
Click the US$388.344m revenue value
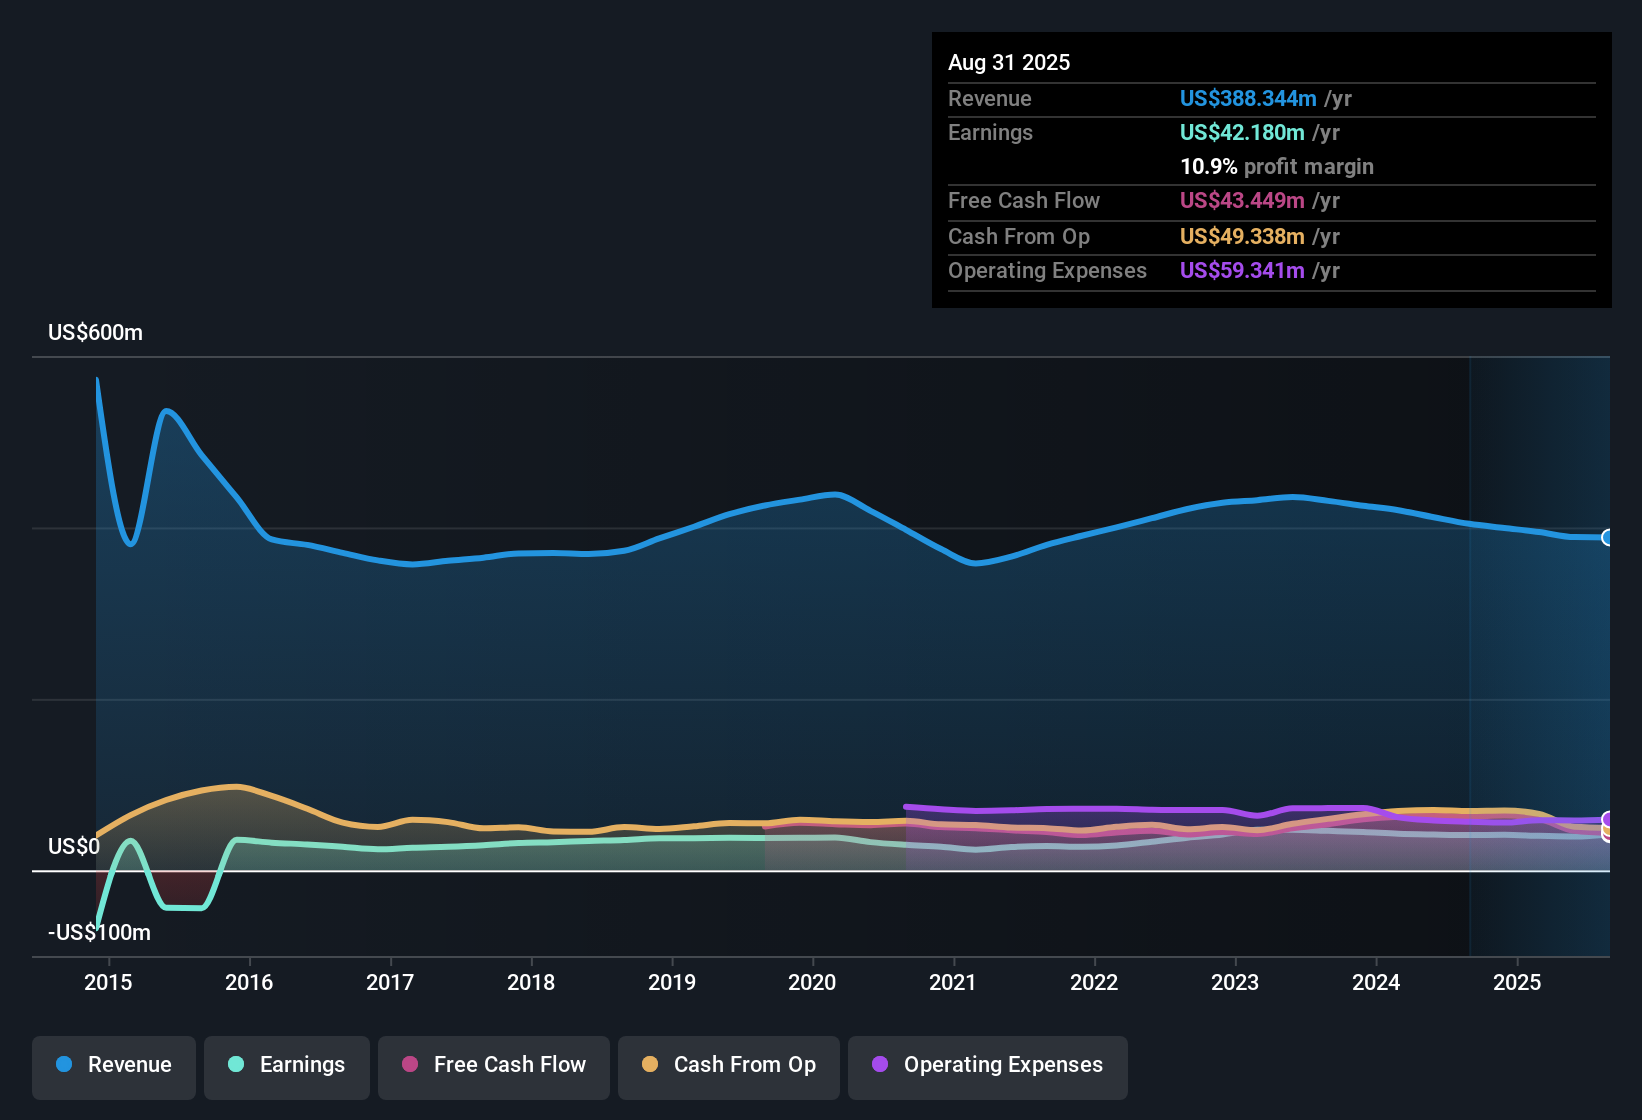1247,99
